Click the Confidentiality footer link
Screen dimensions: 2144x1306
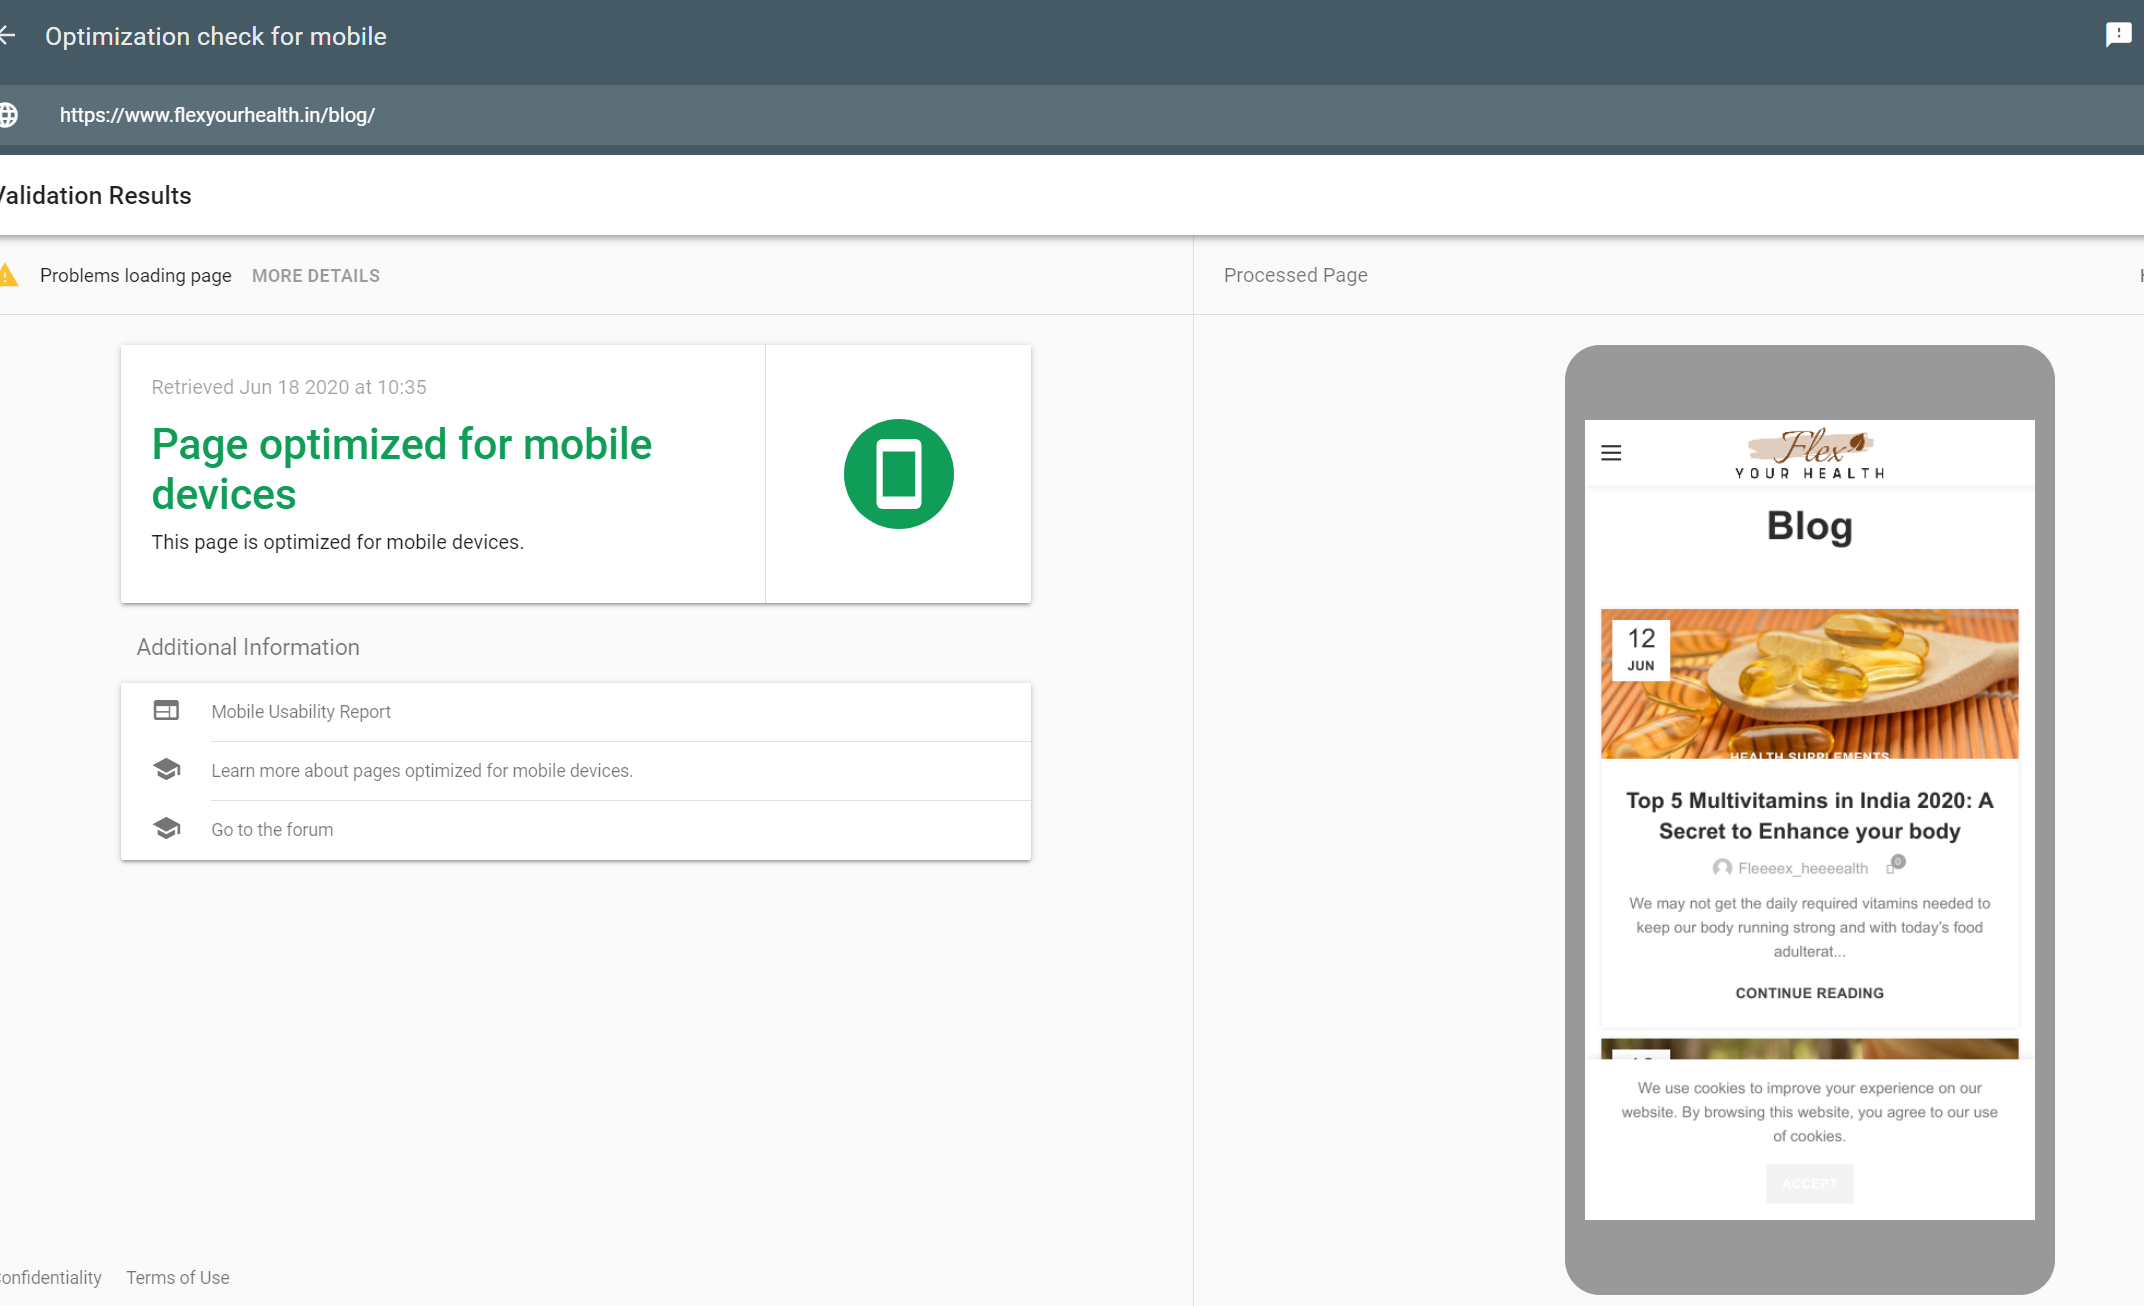click(50, 1278)
